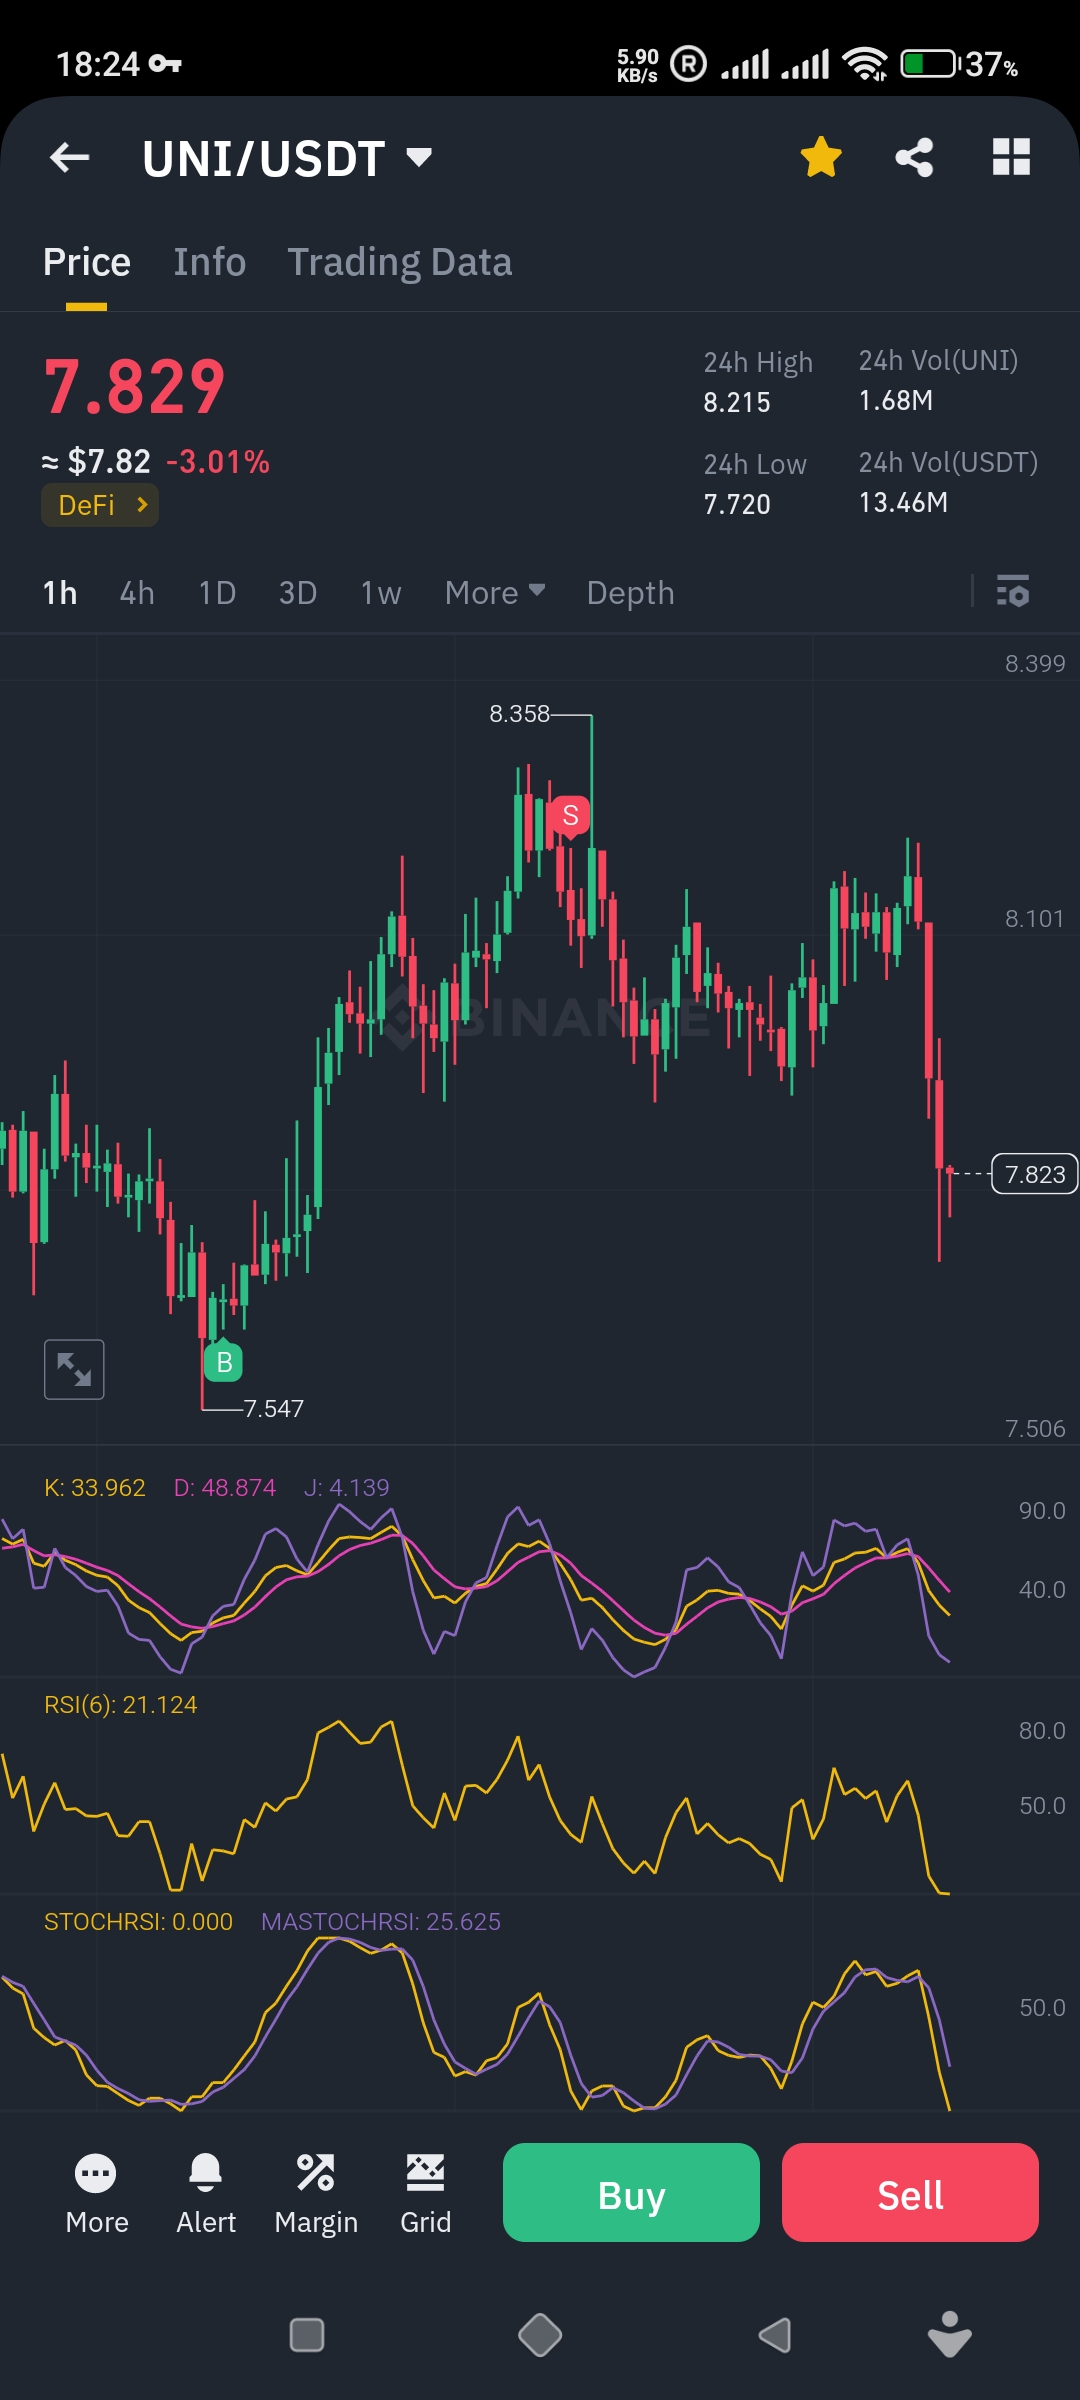
Task: Switch to the Depth chart view
Action: tap(630, 593)
